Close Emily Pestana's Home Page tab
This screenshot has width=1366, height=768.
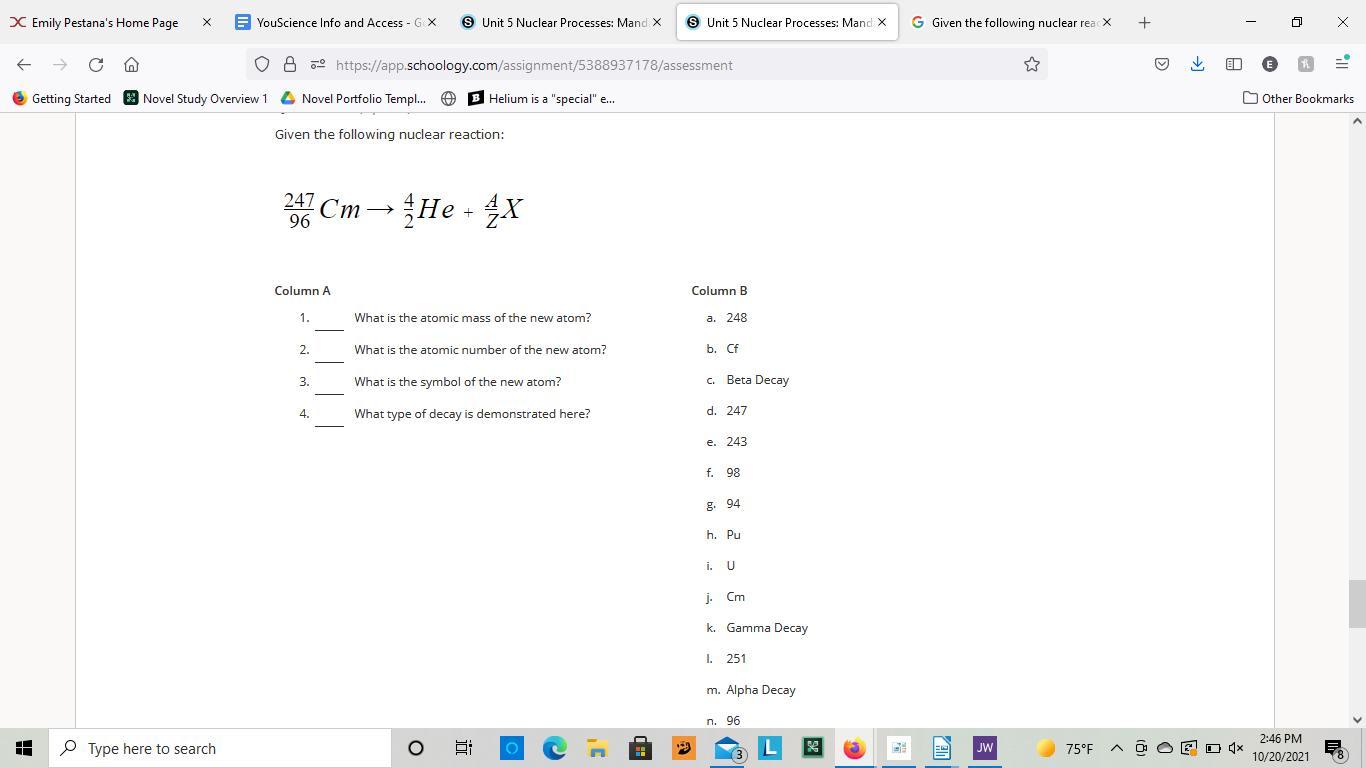click(x=207, y=22)
